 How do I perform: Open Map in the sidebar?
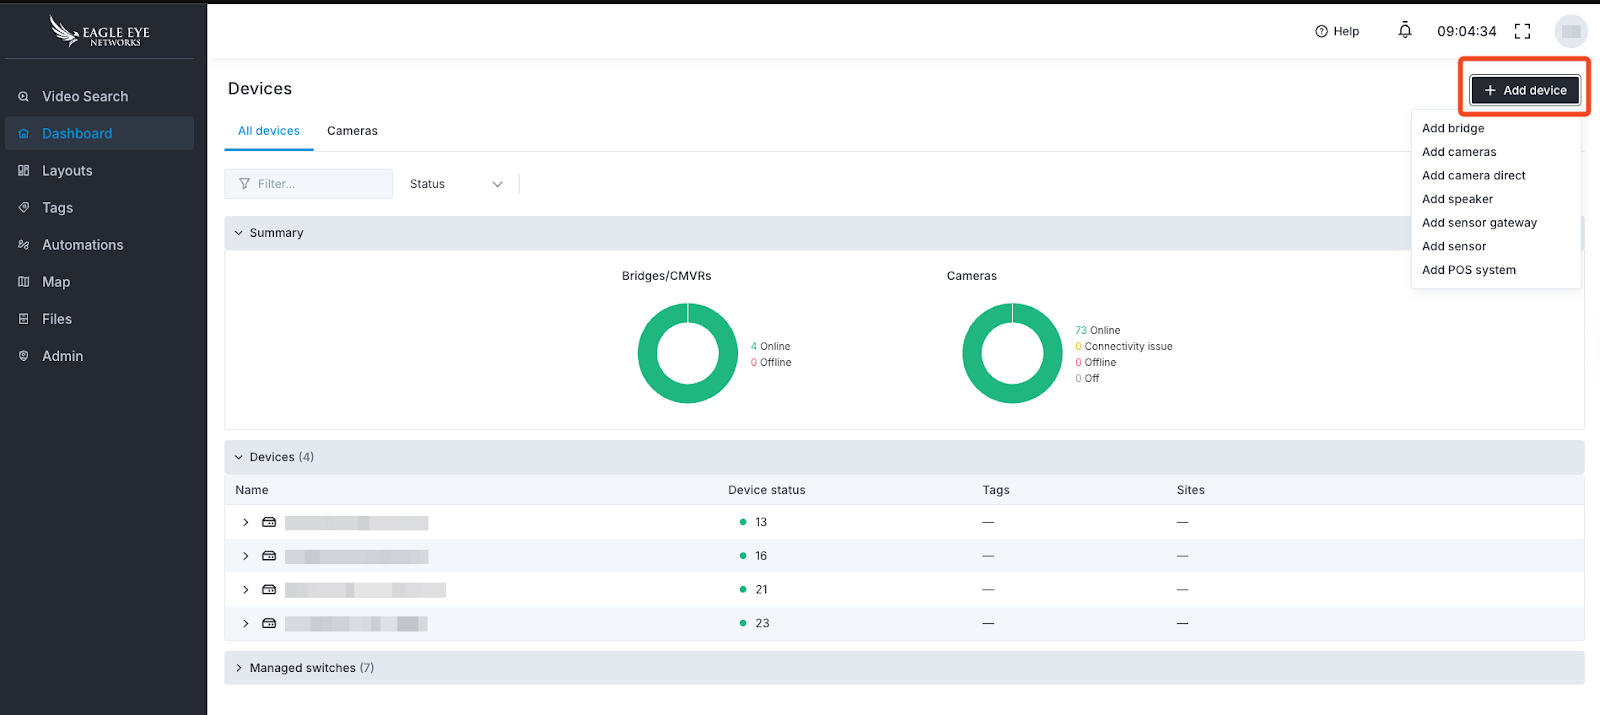56,282
